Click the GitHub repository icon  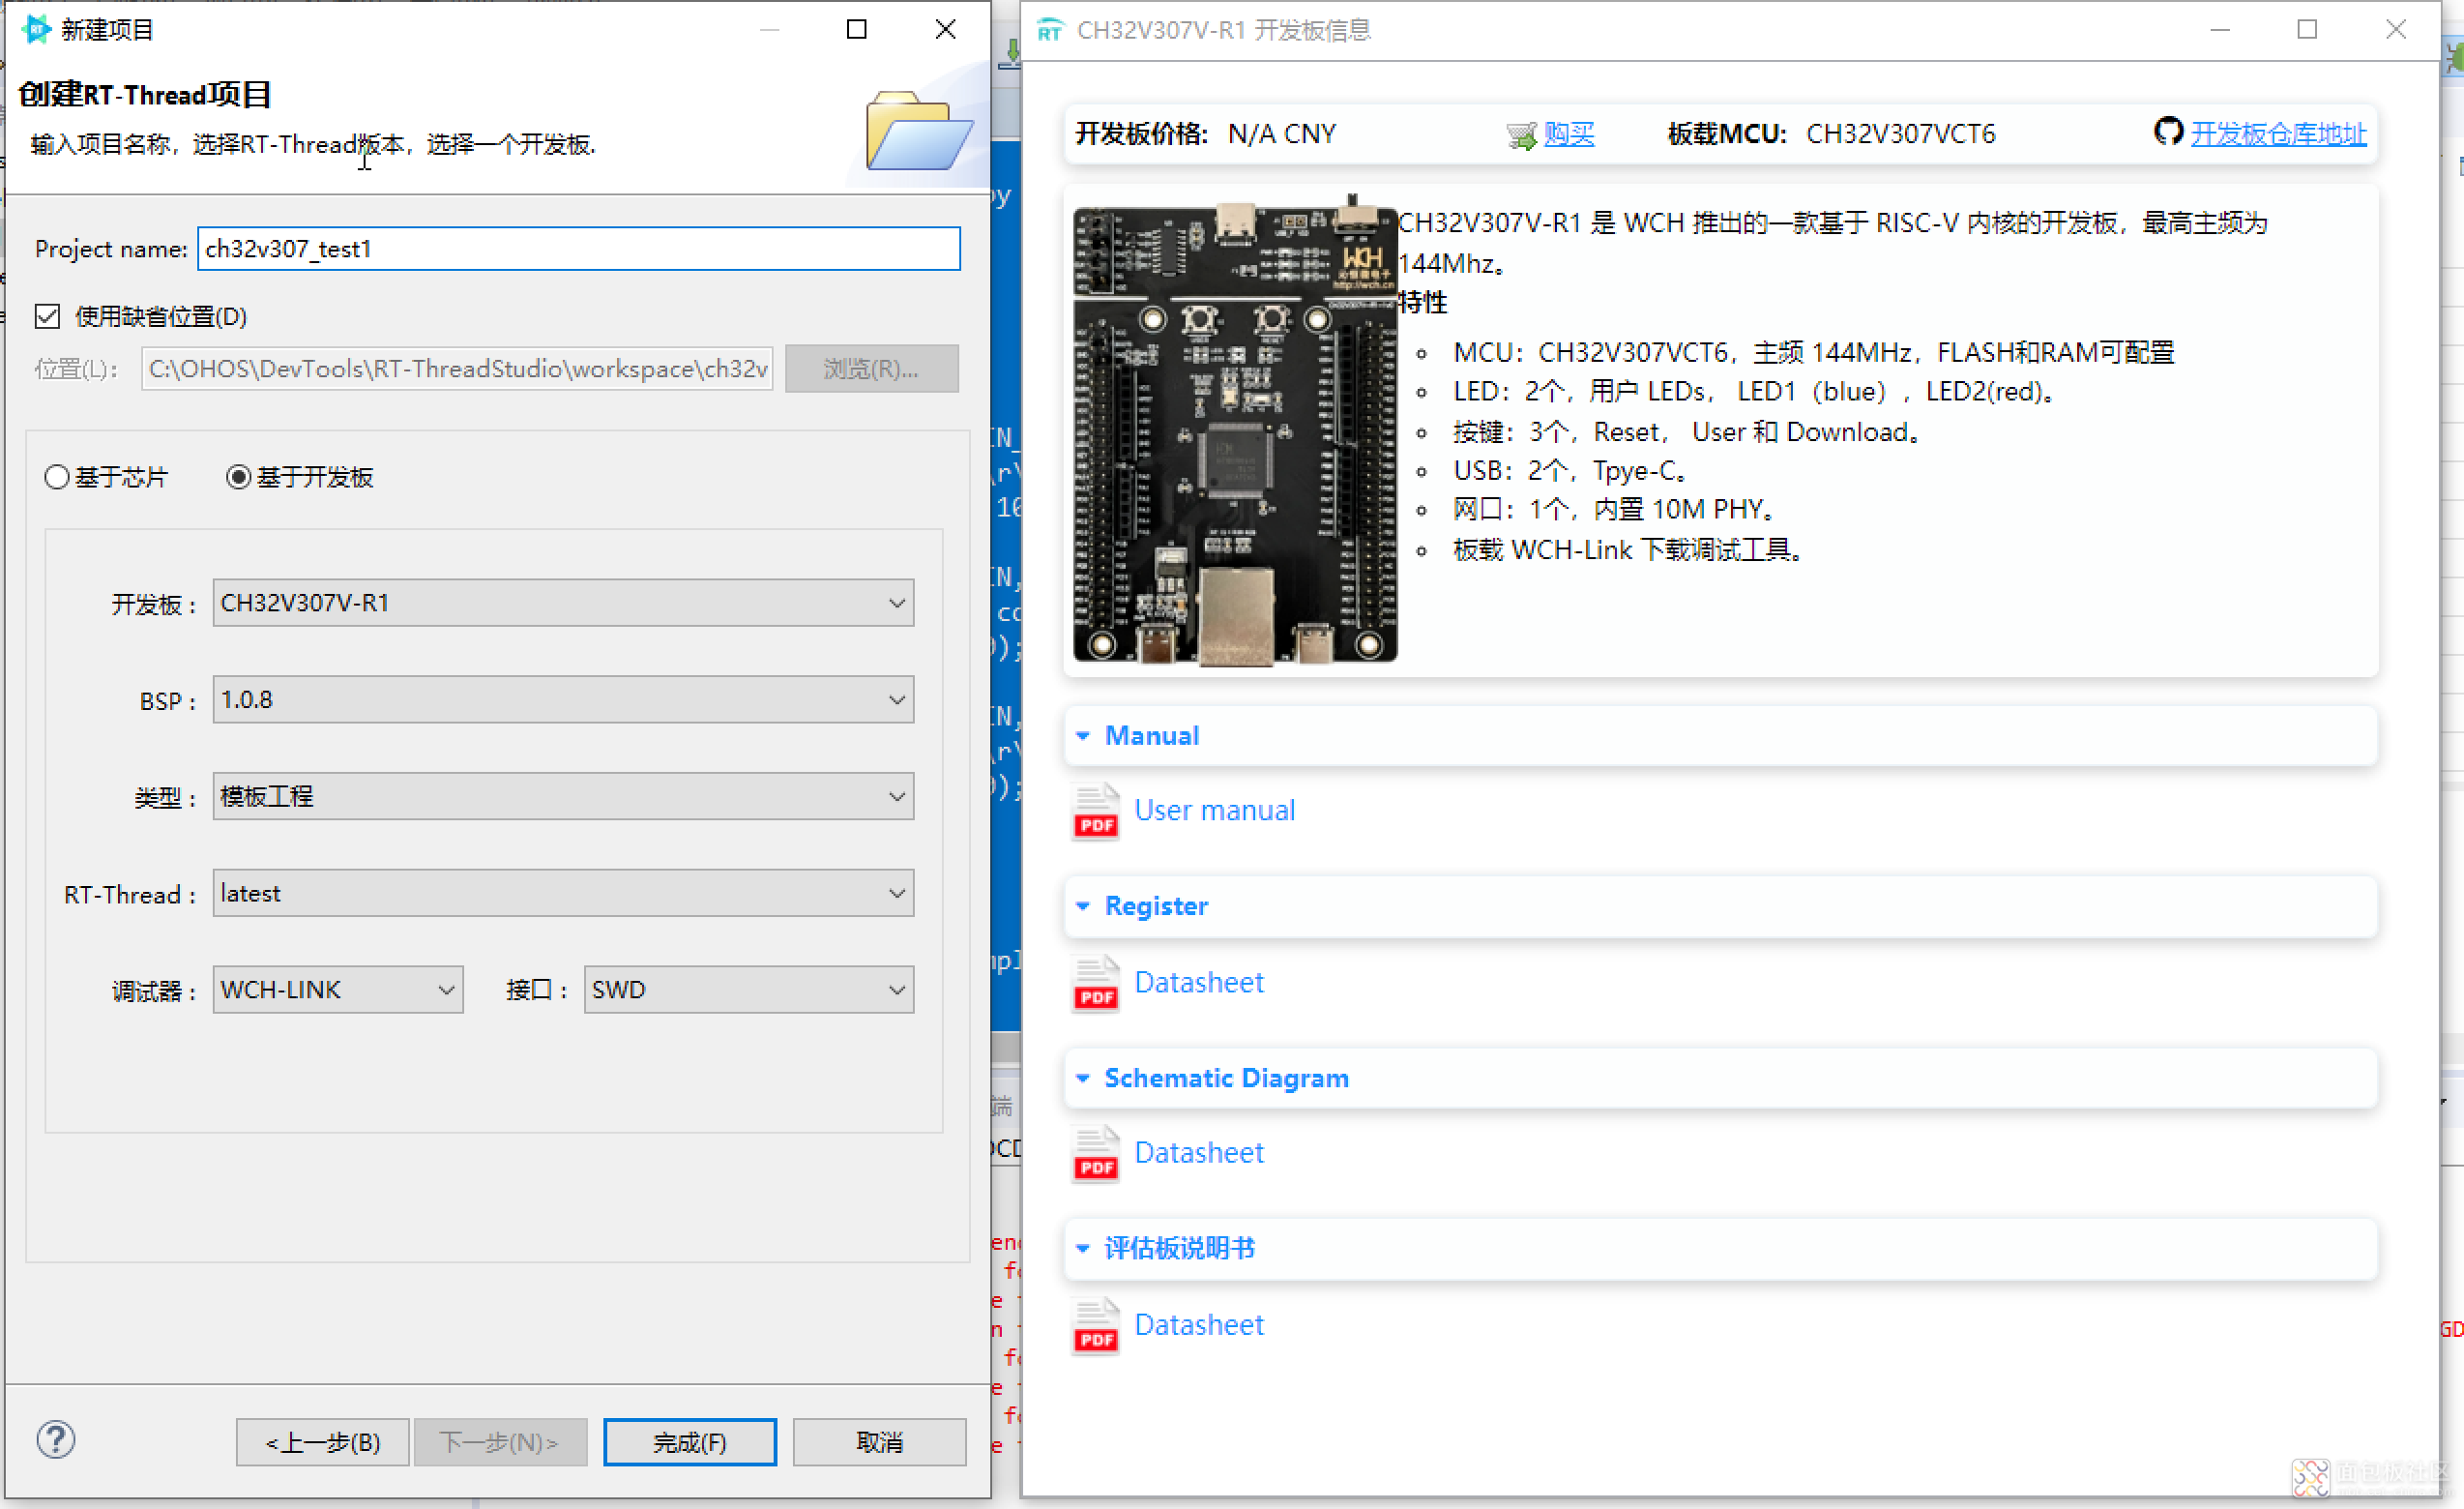[x=2168, y=132]
